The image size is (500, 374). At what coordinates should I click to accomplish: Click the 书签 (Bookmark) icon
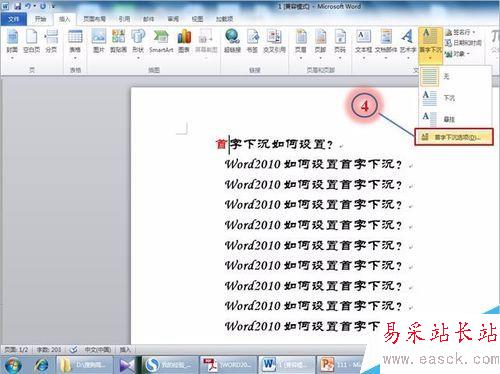click(x=252, y=42)
